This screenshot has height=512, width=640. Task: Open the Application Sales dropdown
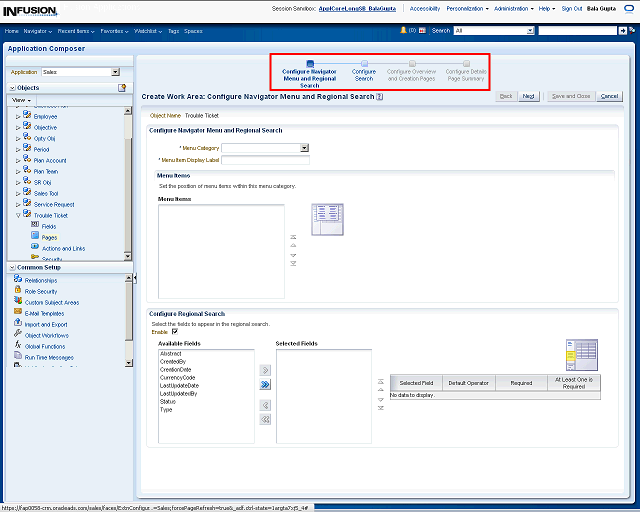pyautogui.click(x=115, y=72)
